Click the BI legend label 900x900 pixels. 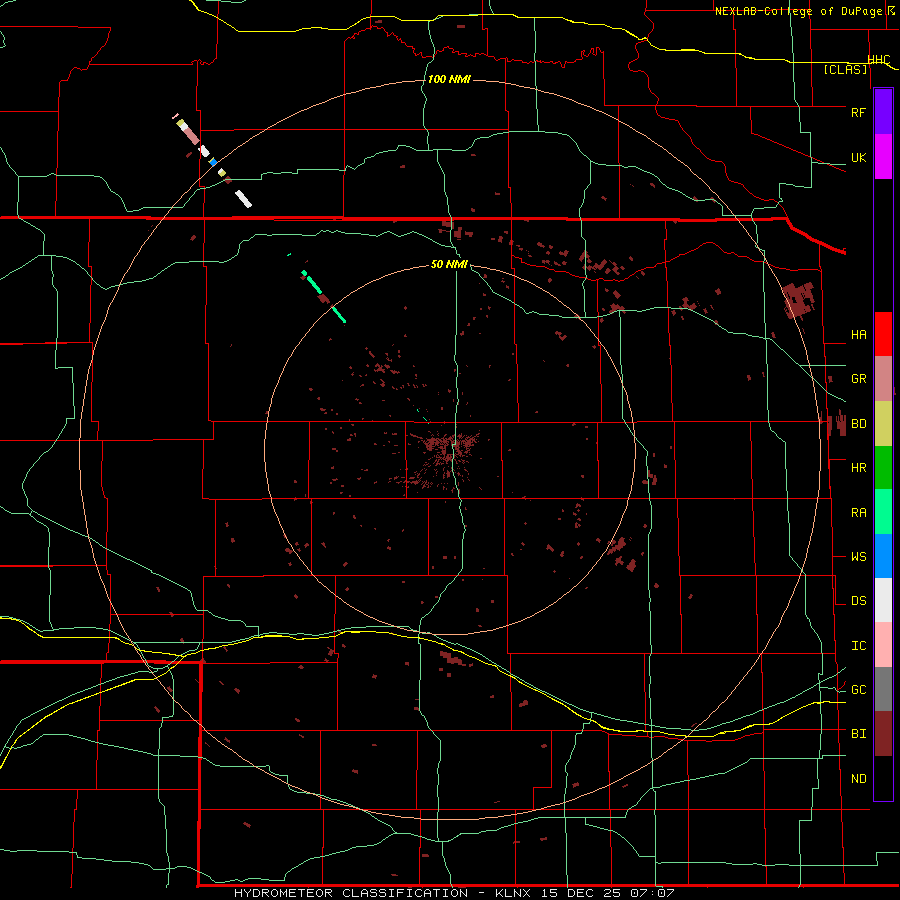(x=858, y=734)
